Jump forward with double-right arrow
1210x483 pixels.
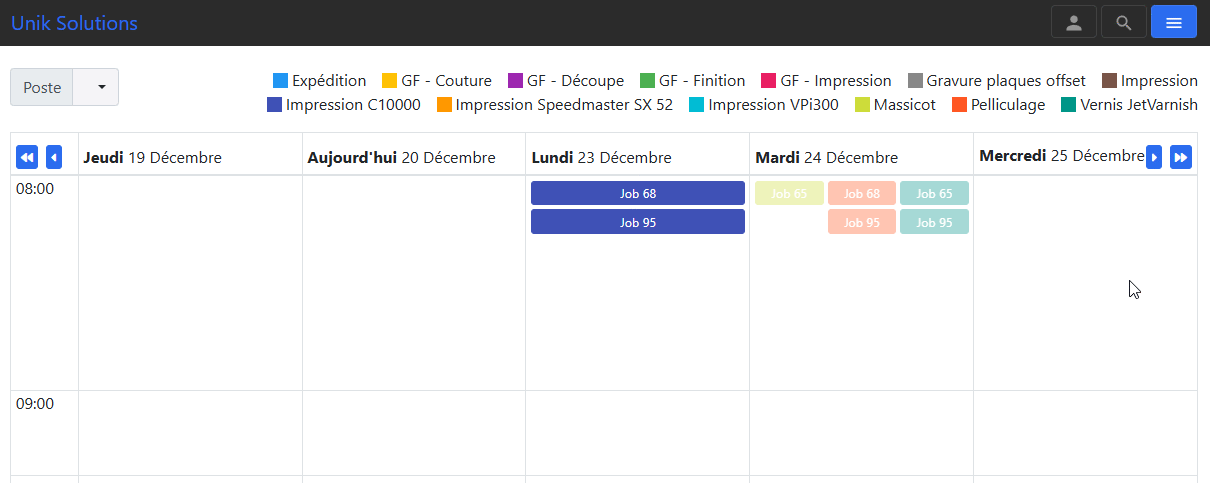click(x=1181, y=157)
